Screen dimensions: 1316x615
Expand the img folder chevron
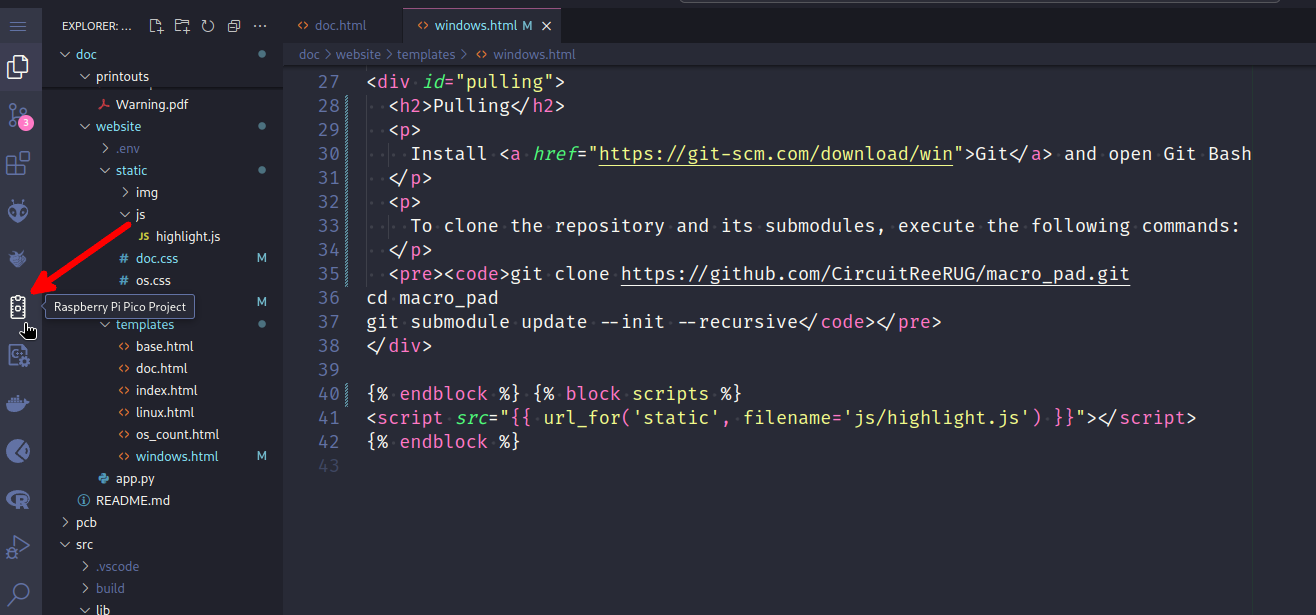coord(125,193)
